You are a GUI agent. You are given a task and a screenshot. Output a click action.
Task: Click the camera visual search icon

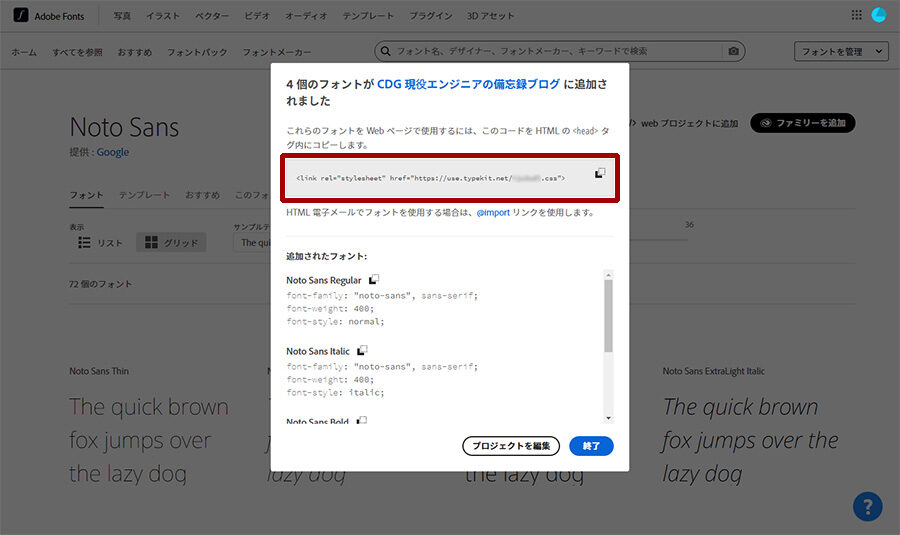pos(734,51)
